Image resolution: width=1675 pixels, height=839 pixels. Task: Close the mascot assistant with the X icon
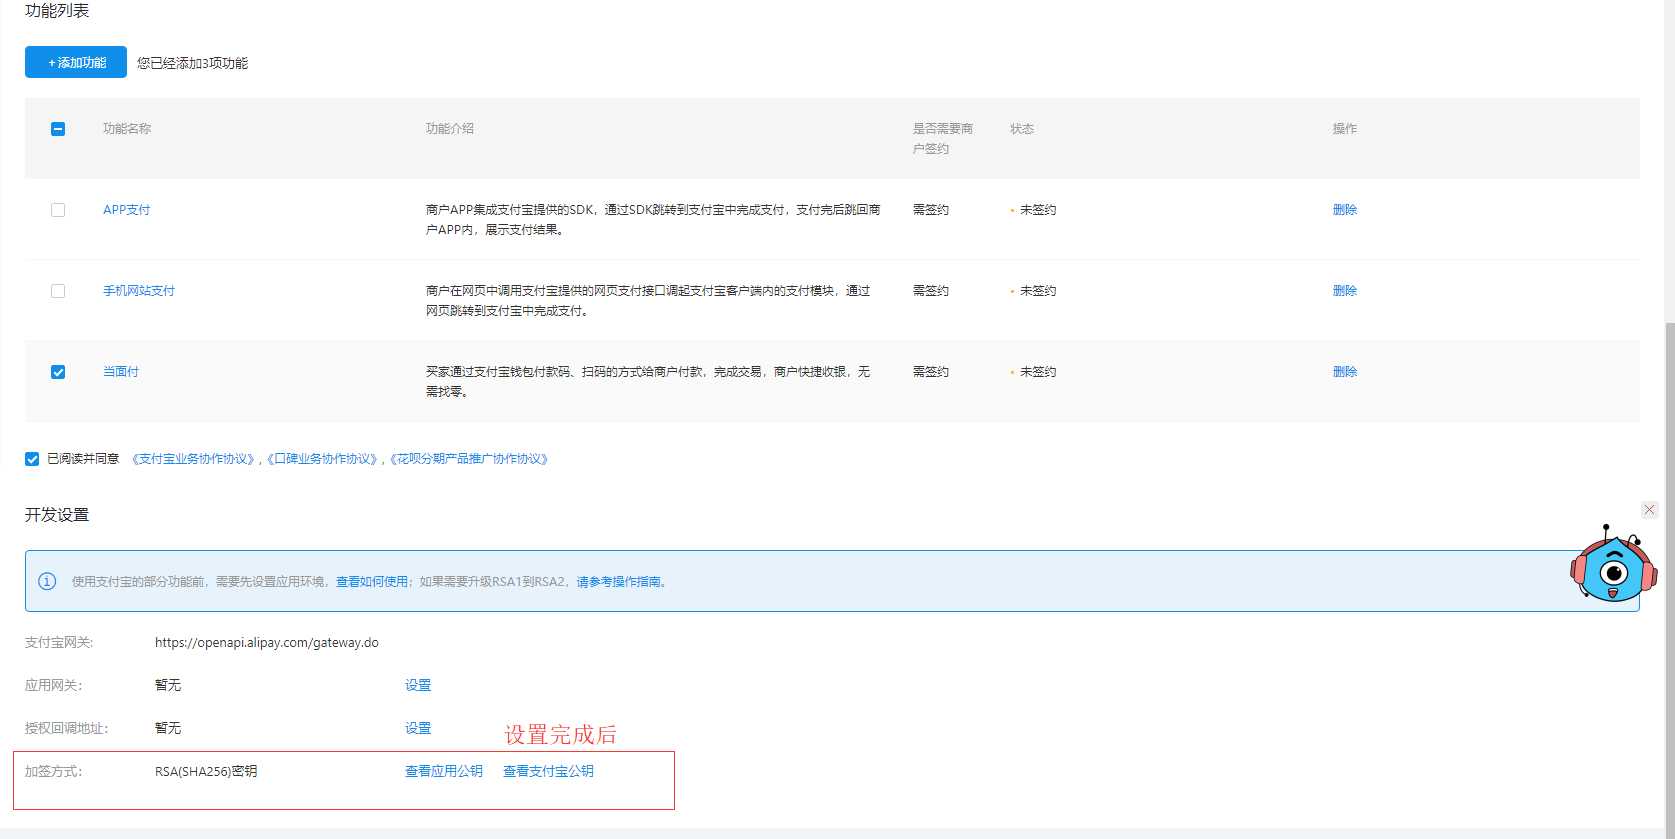[1649, 510]
